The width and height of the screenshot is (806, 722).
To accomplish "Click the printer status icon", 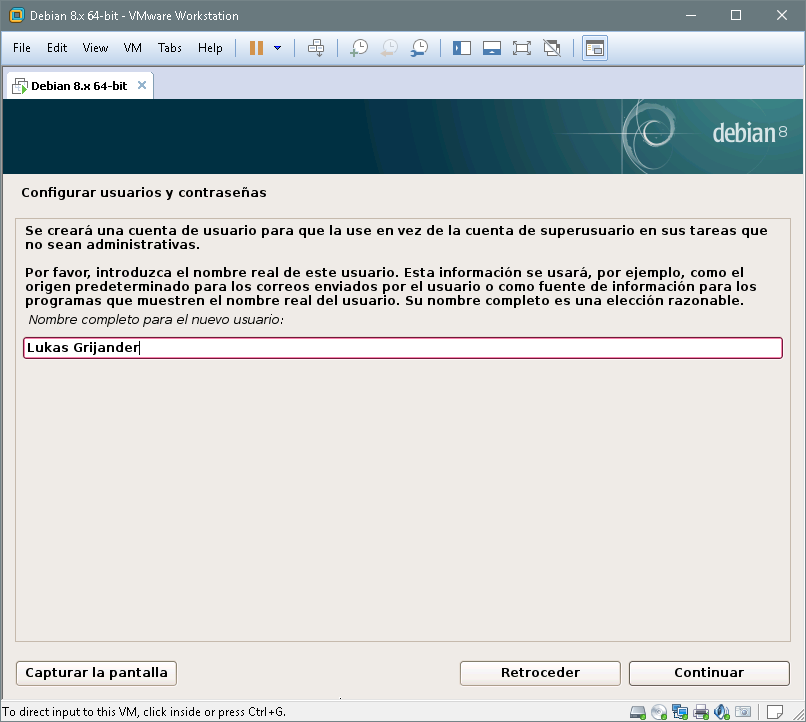I will [701, 712].
